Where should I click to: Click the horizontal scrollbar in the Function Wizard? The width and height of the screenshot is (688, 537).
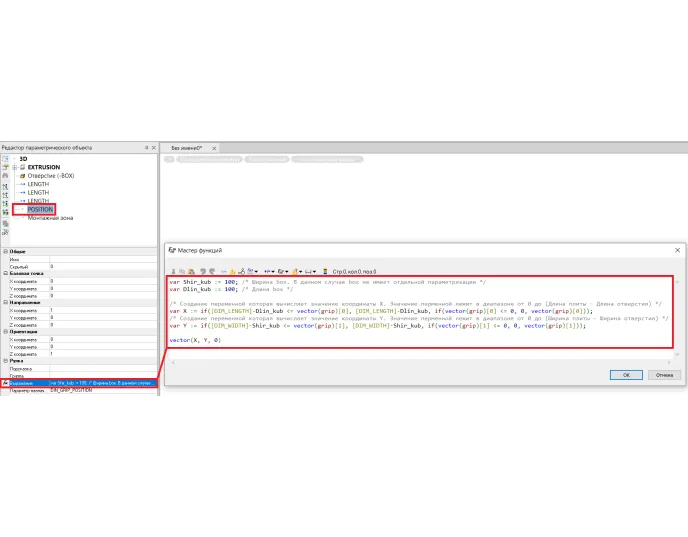[x=421, y=362]
